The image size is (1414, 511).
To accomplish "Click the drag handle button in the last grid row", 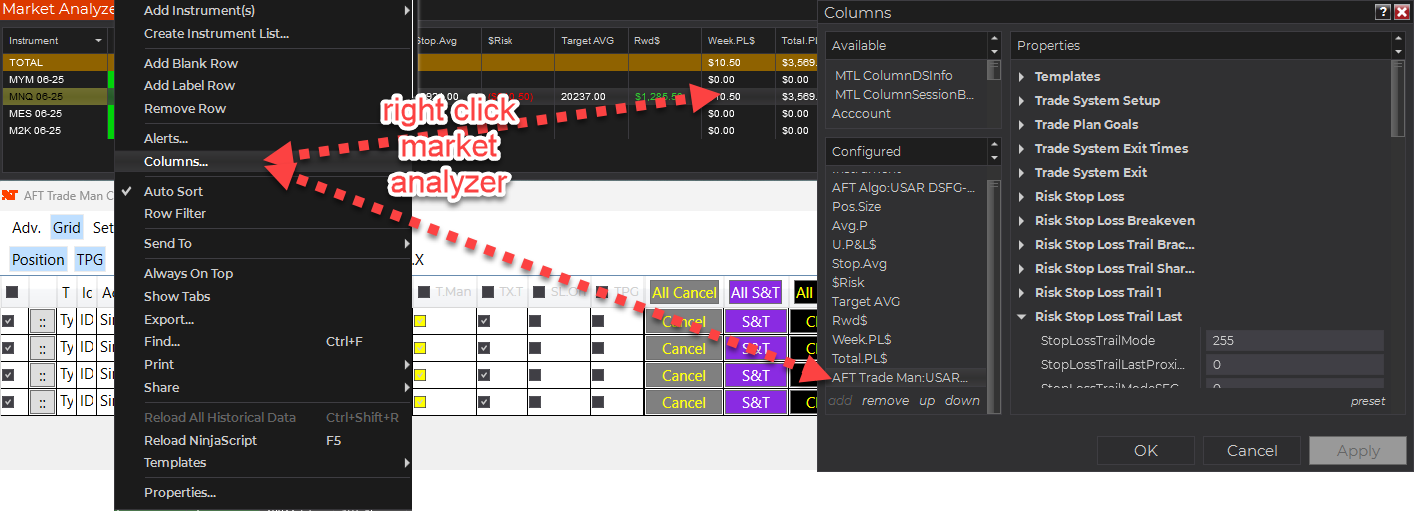I will [43, 403].
